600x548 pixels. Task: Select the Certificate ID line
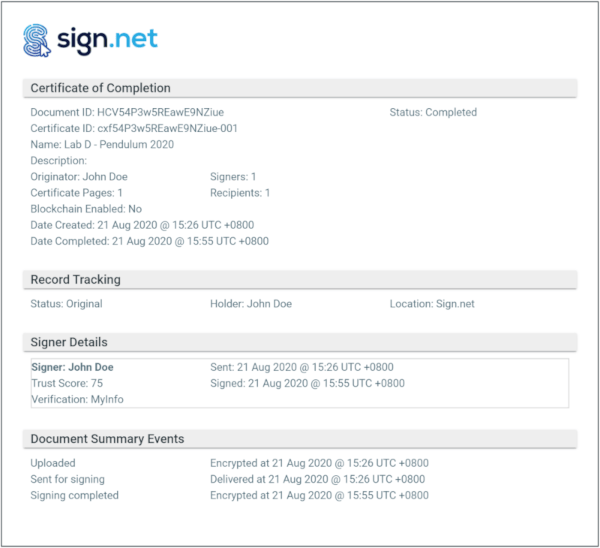[x=134, y=129]
